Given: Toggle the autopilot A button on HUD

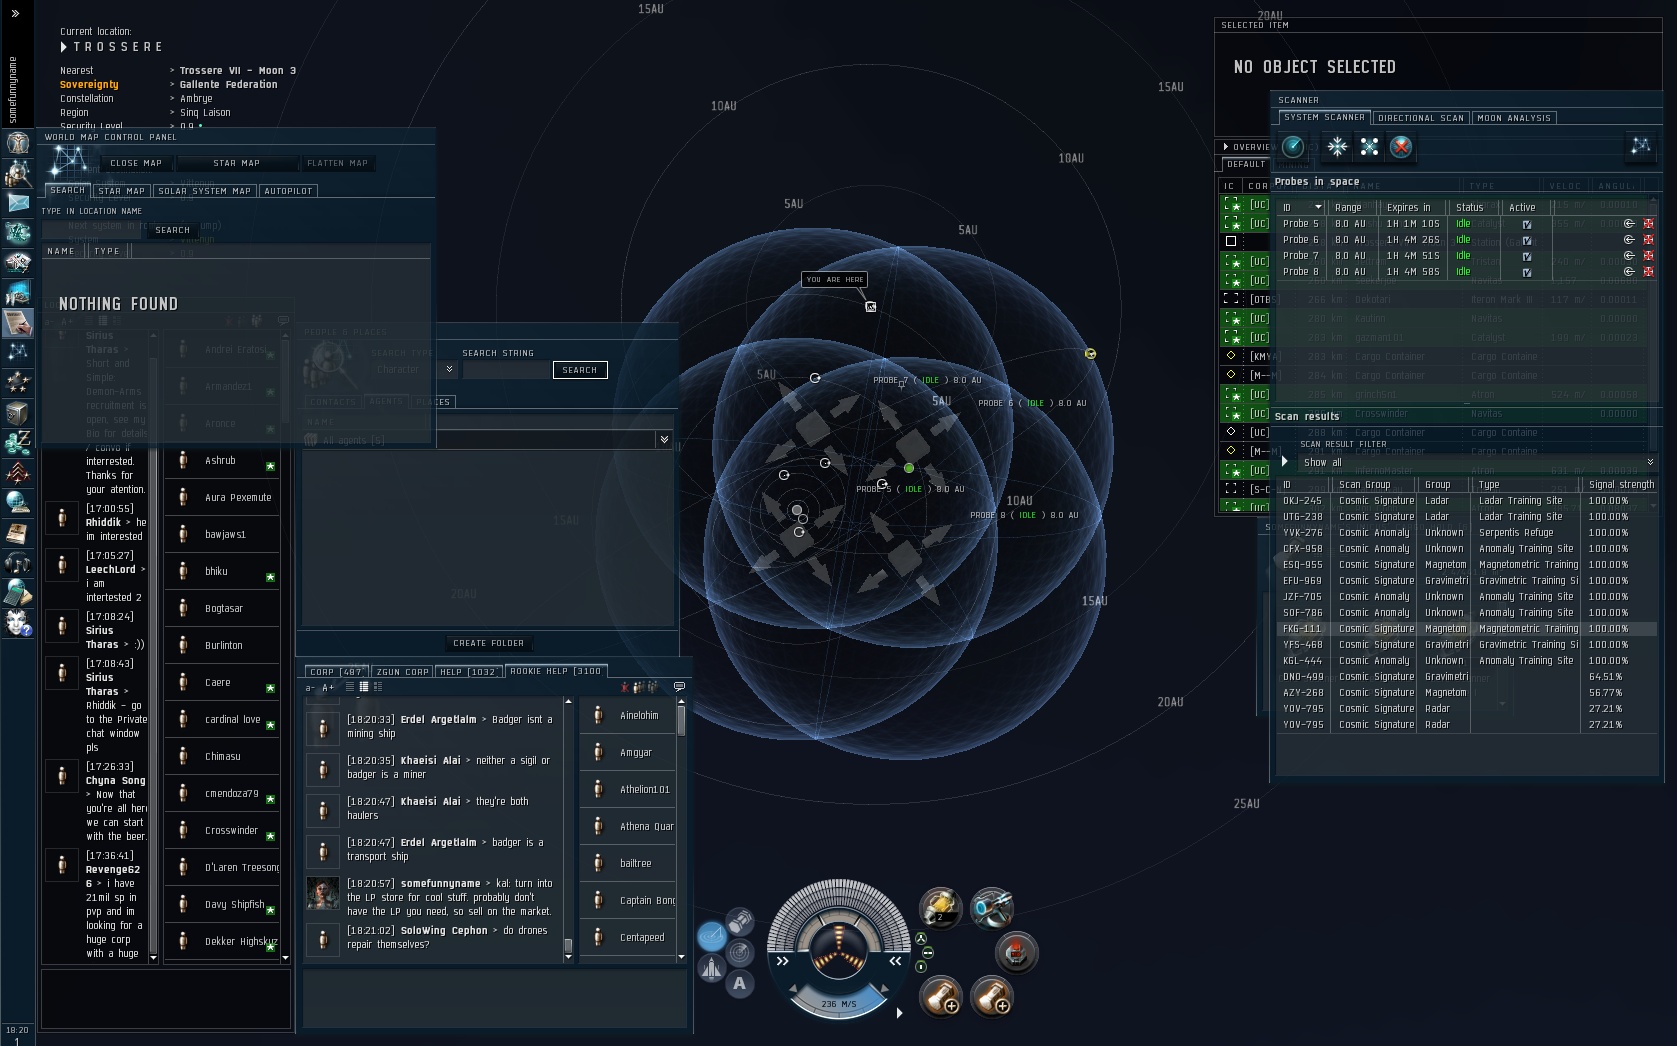Looking at the screenshot, I should point(740,984).
